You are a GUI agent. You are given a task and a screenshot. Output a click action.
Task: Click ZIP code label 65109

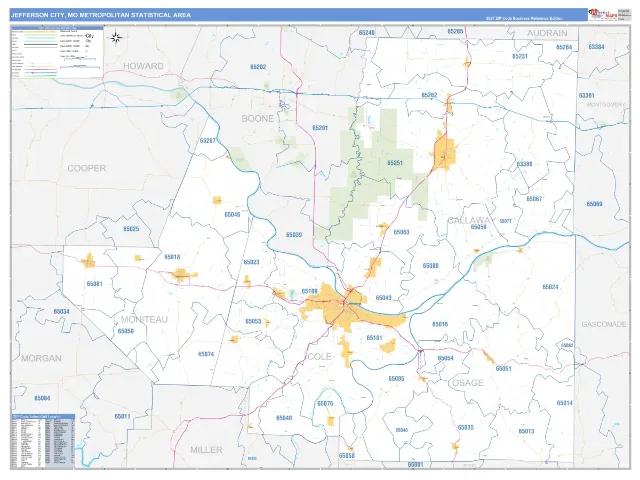(x=309, y=291)
